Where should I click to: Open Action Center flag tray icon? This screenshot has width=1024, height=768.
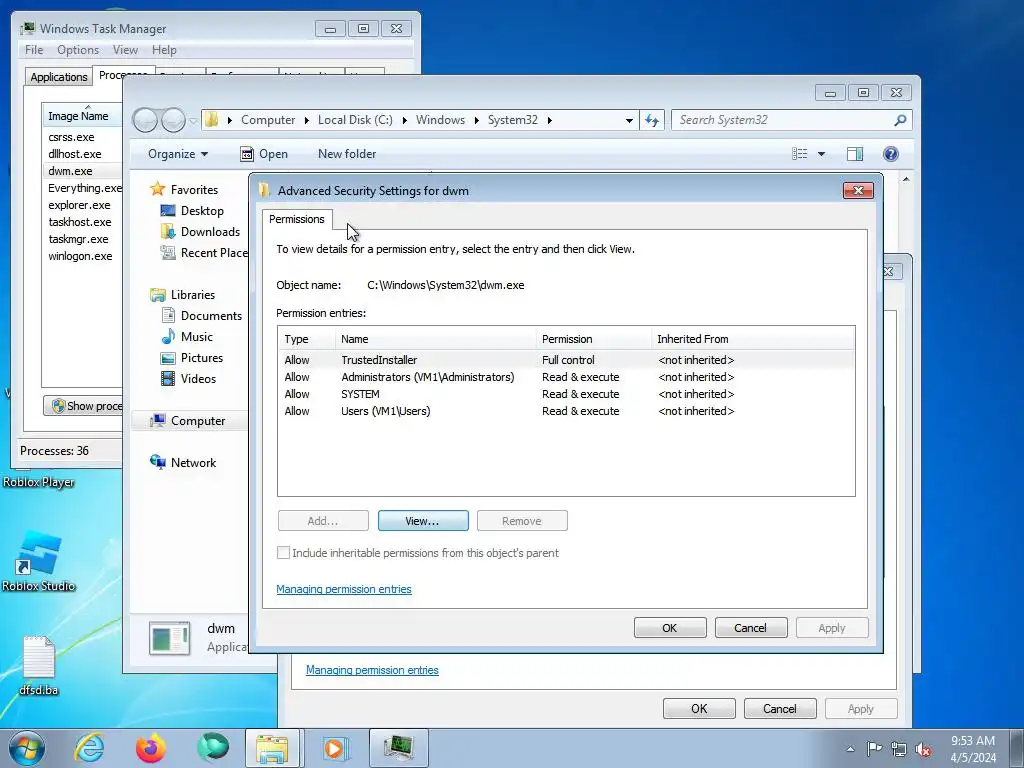(x=874, y=749)
